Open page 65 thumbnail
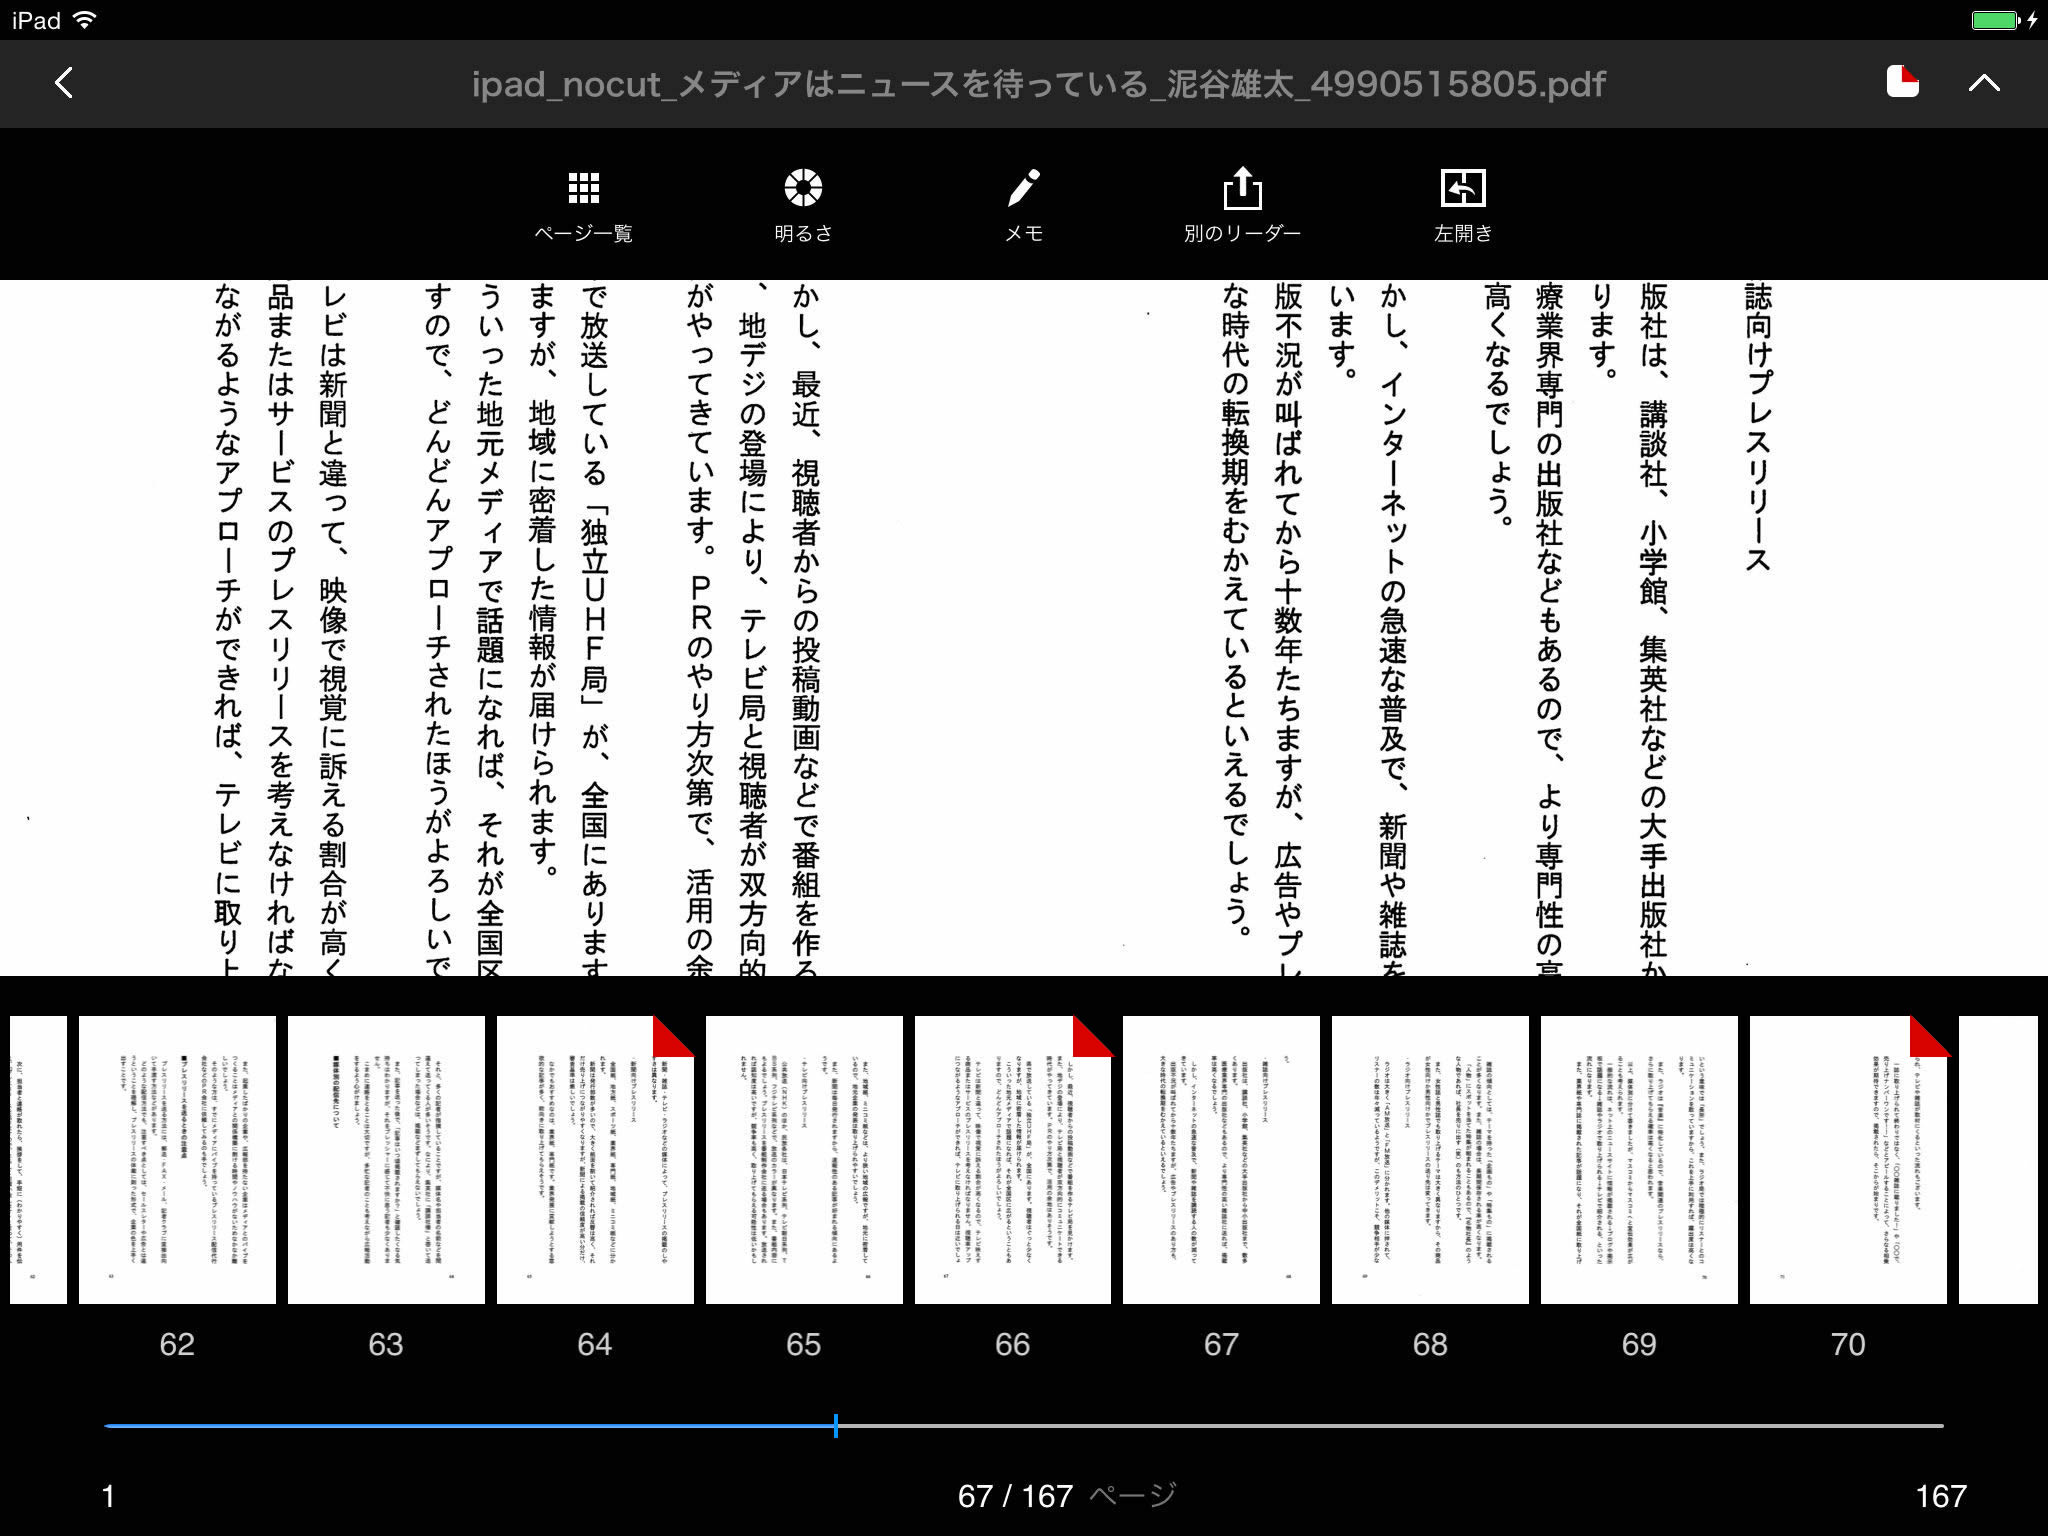The height and width of the screenshot is (1536, 2048). [x=804, y=1160]
